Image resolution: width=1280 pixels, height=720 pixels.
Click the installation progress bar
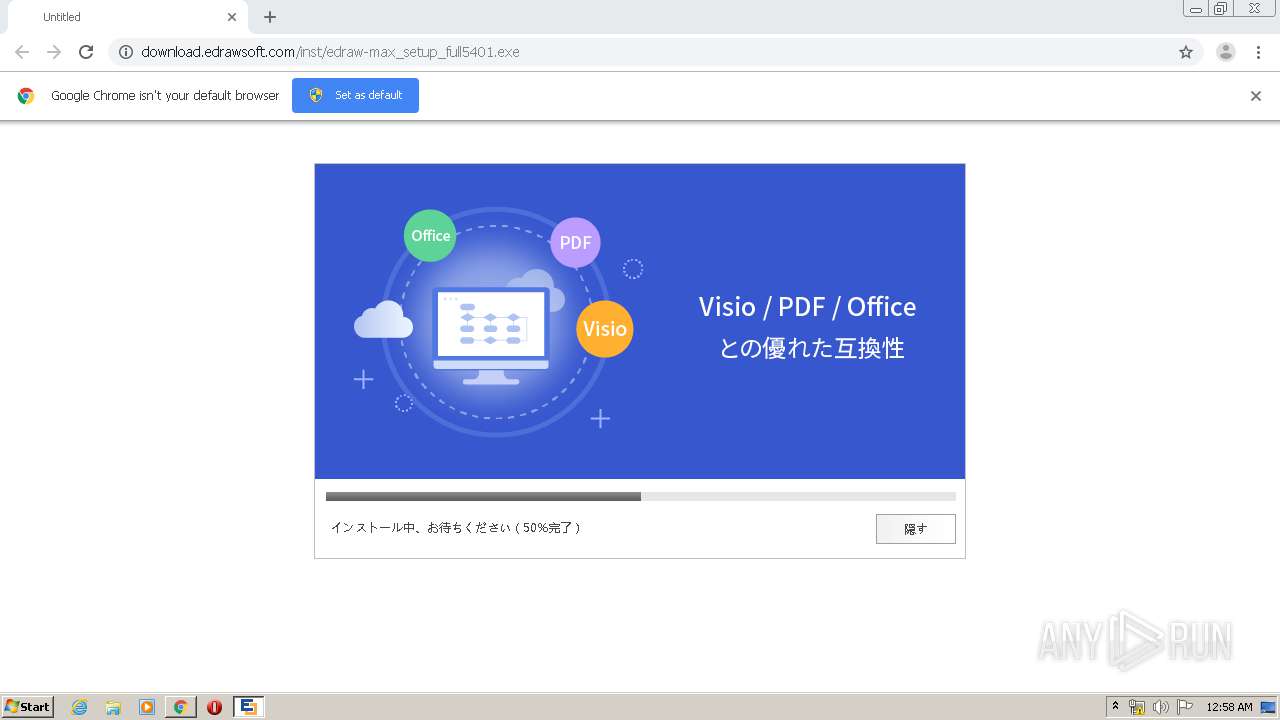641,496
